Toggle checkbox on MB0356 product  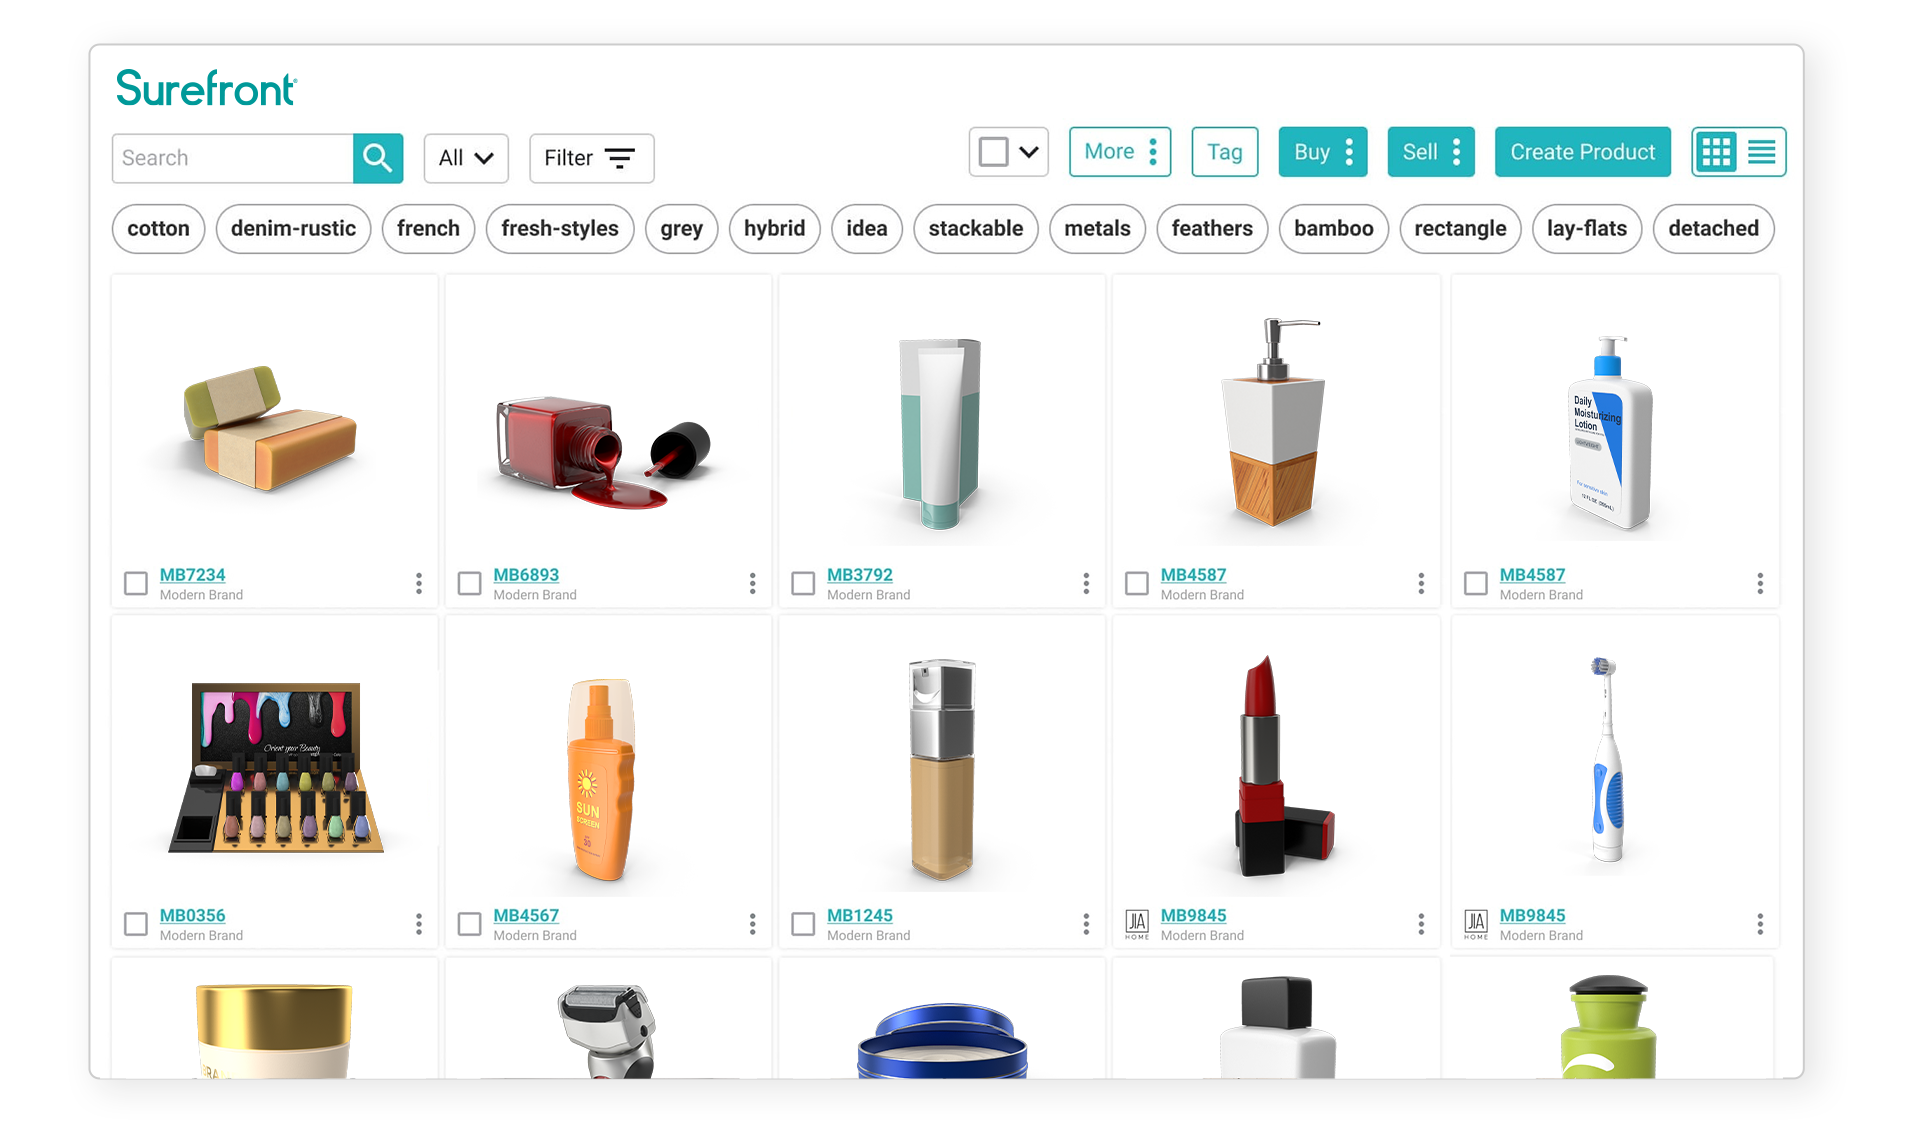pyautogui.click(x=135, y=923)
